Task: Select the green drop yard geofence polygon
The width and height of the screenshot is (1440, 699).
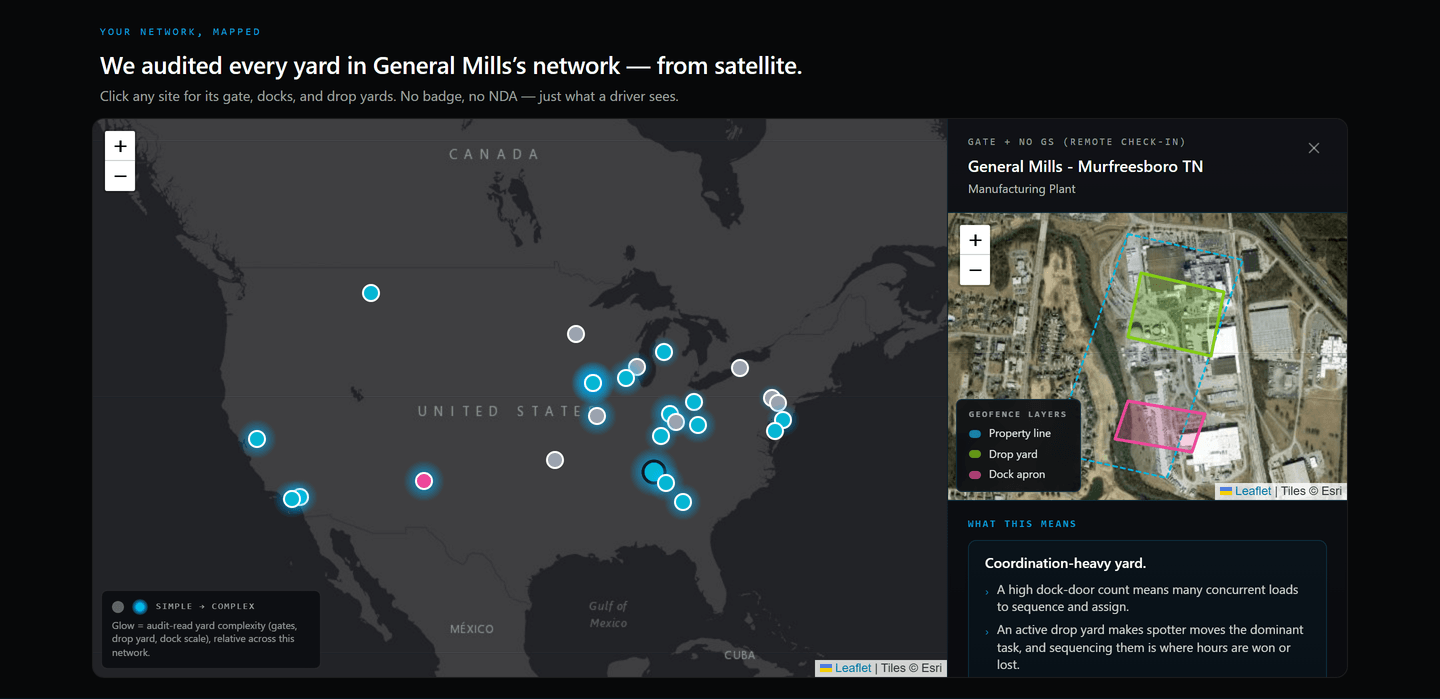Action: pos(1176,314)
